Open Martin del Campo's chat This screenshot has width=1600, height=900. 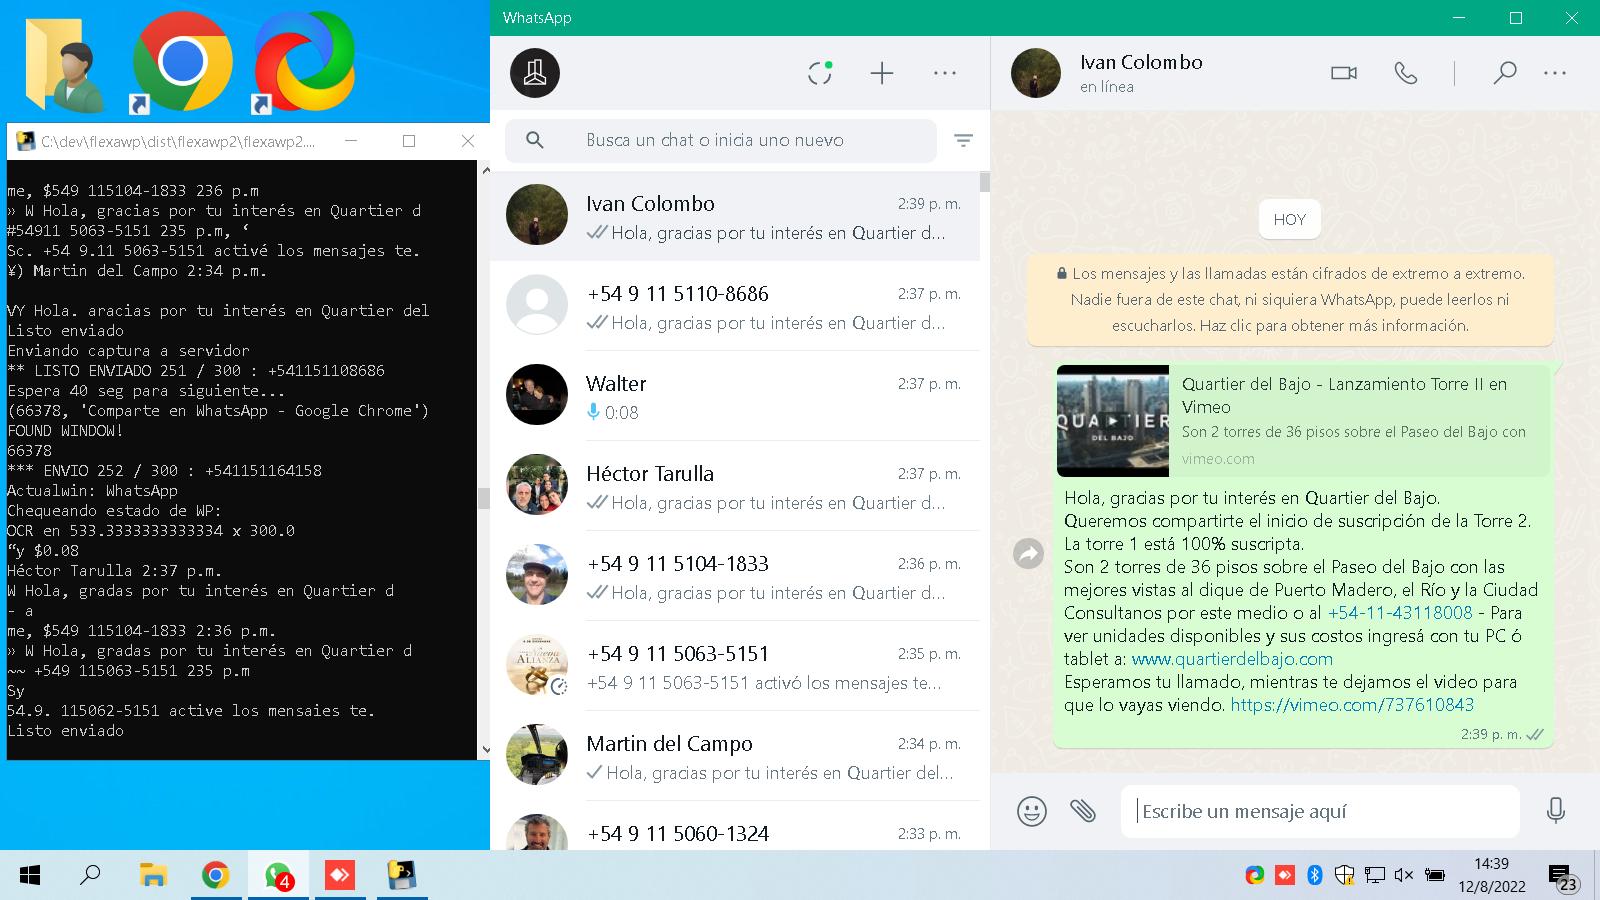pos(735,756)
